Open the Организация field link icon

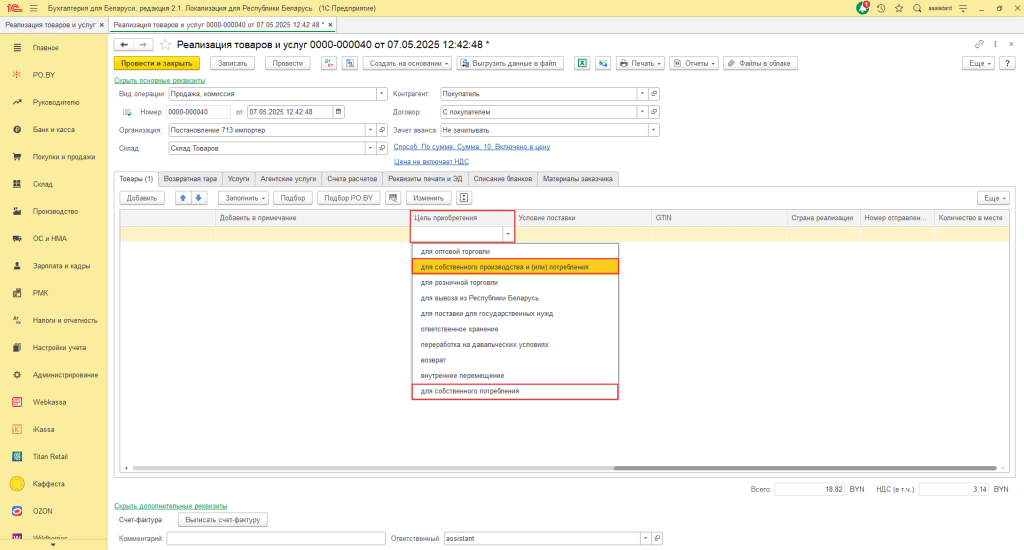pos(382,130)
